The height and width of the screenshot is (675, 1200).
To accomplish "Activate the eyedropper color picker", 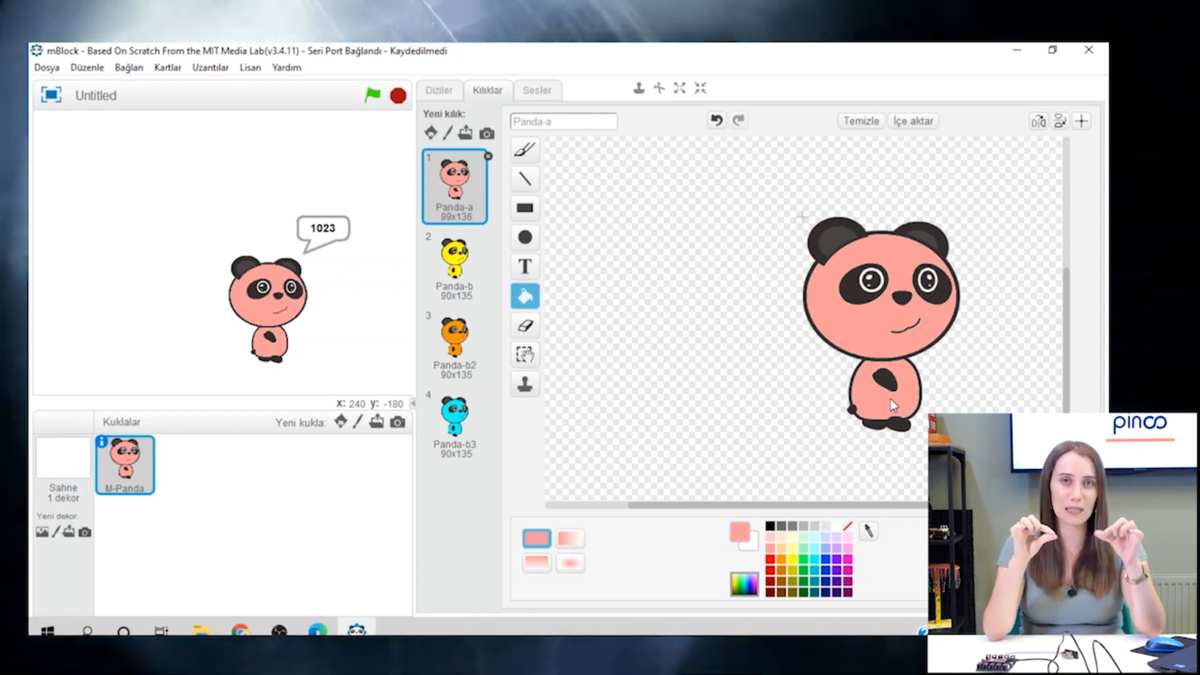I will click(x=868, y=532).
